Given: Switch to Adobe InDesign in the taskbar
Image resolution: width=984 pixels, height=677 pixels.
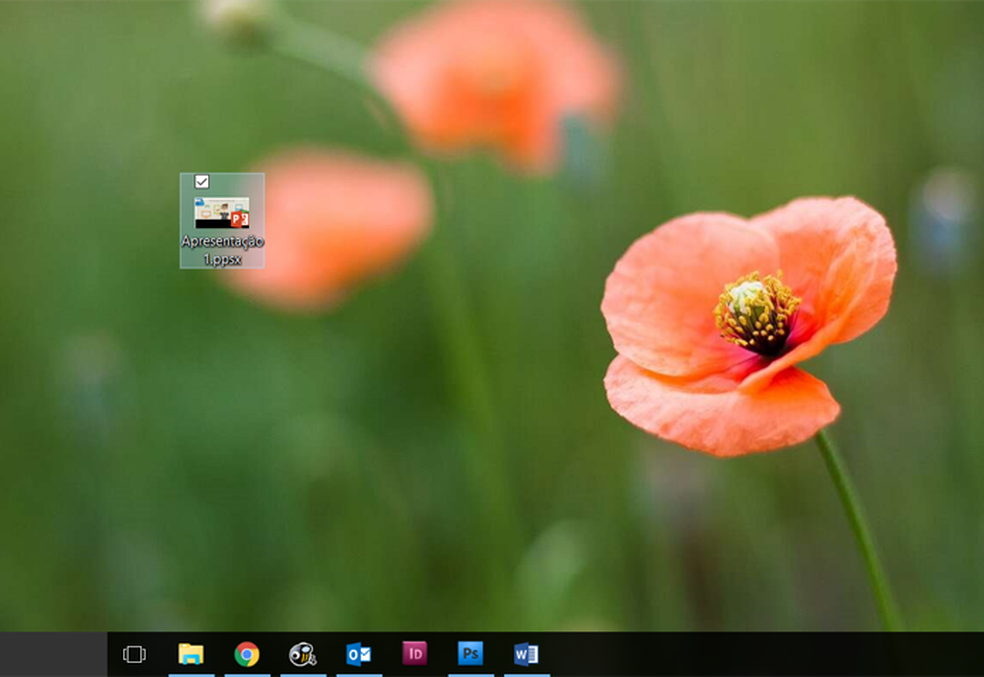Looking at the screenshot, I should click(x=414, y=653).
